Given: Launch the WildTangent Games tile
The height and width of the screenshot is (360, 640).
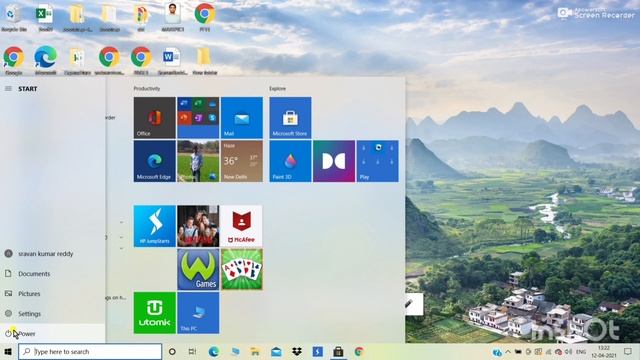Looking at the screenshot, I should pos(198,269).
